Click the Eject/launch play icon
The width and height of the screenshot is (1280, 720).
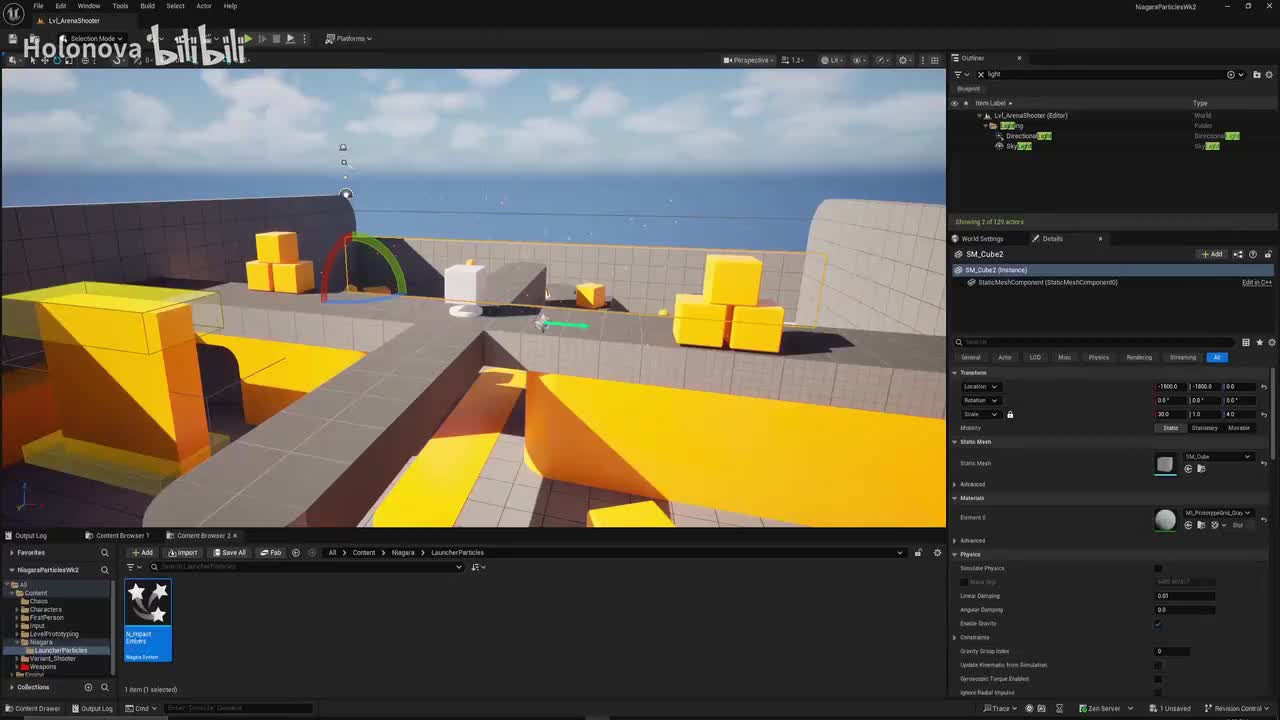tap(290, 38)
